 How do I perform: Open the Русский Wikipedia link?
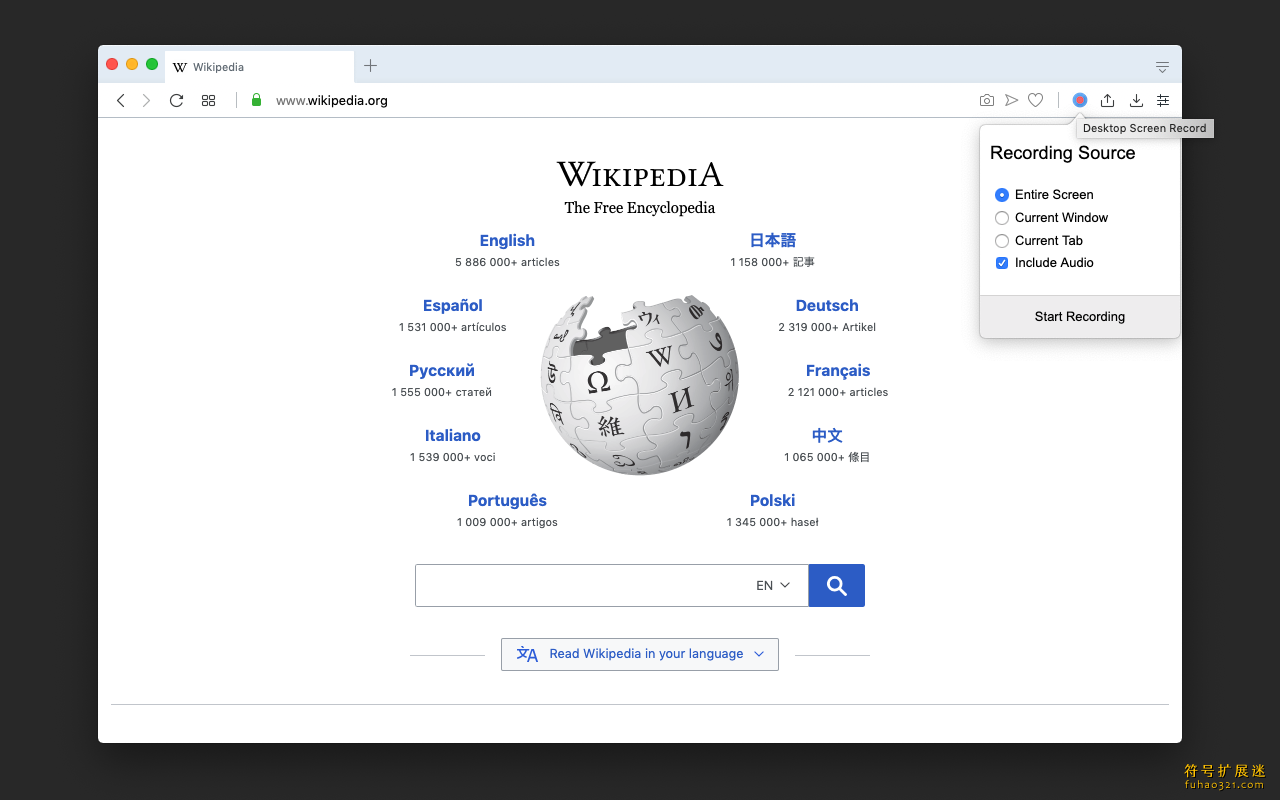[x=442, y=371]
